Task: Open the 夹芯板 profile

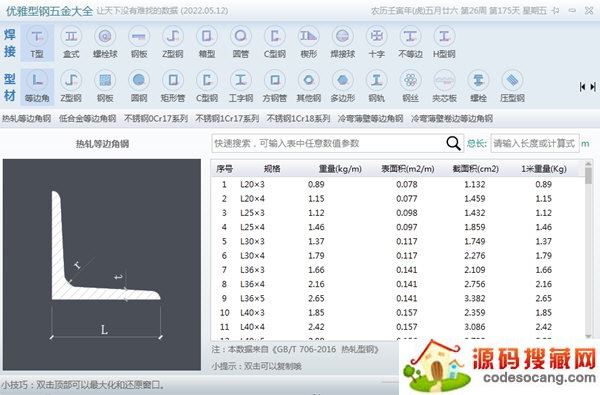Action: tap(444, 87)
